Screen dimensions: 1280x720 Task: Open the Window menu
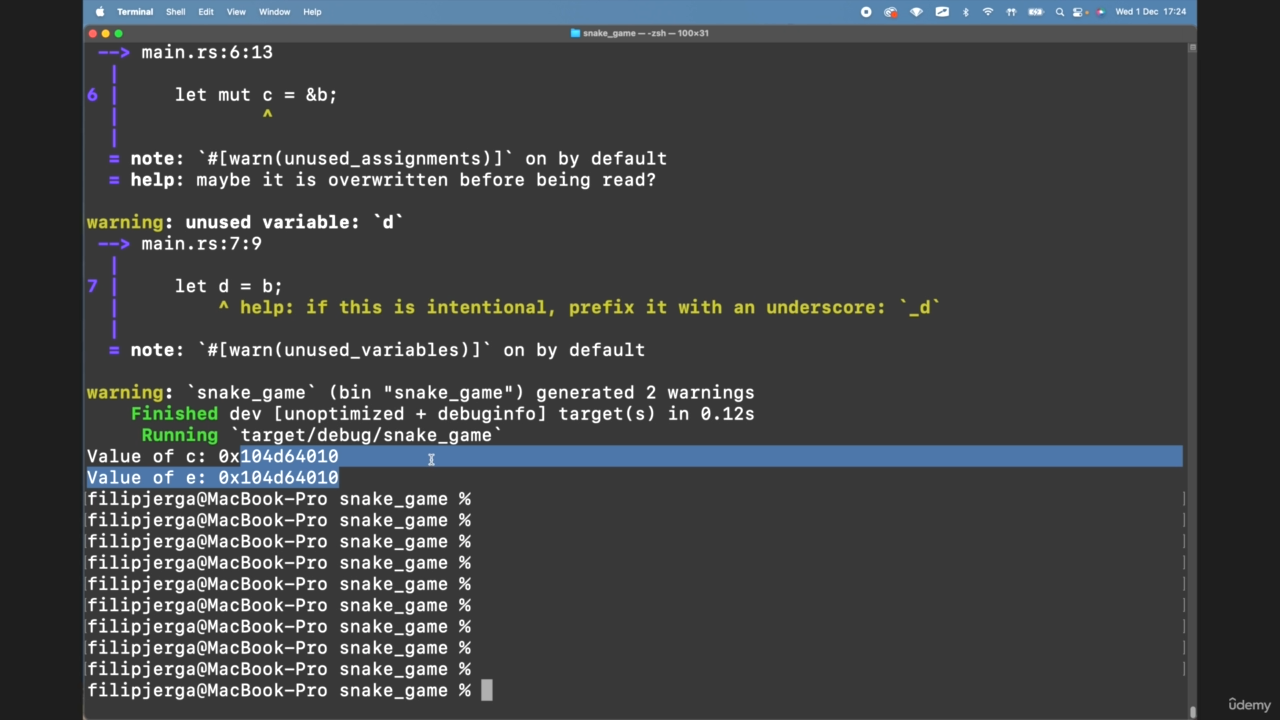click(274, 12)
